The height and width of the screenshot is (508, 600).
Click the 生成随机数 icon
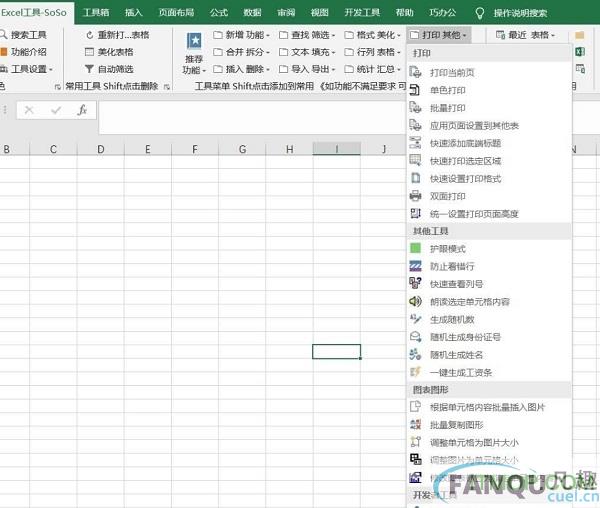(x=415, y=319)
